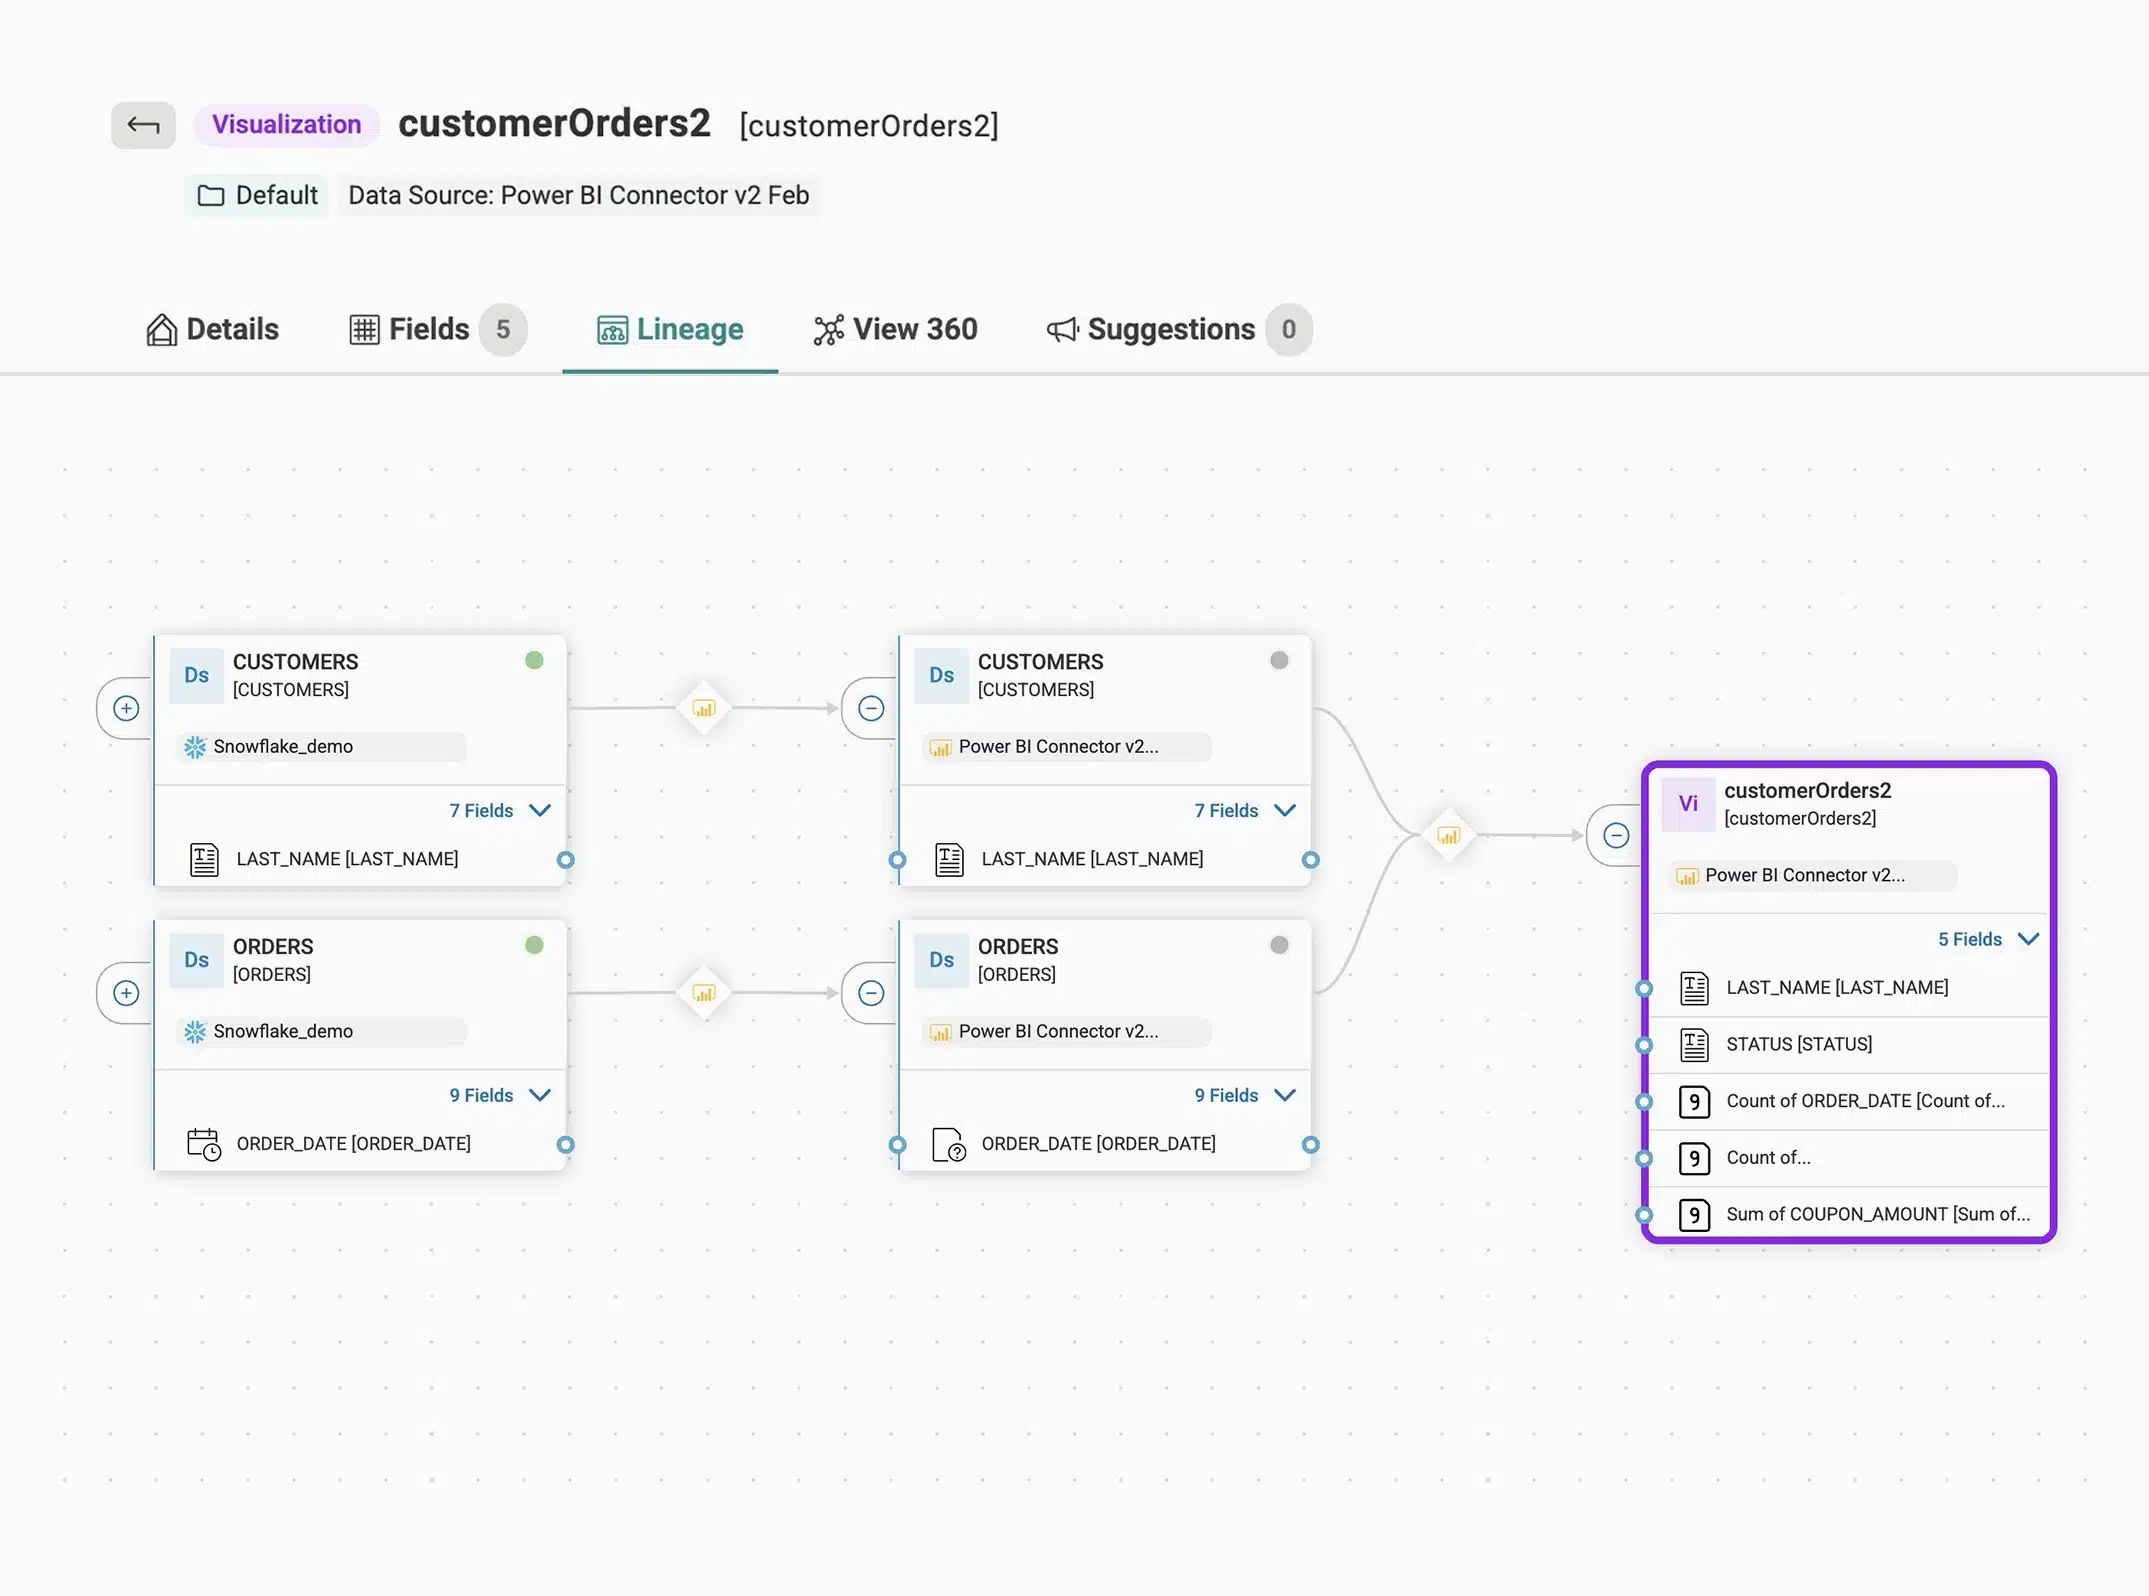Click green status dot on Snowflake ORDERS node
The image size is (2149, 1596).
click(534, 945)
